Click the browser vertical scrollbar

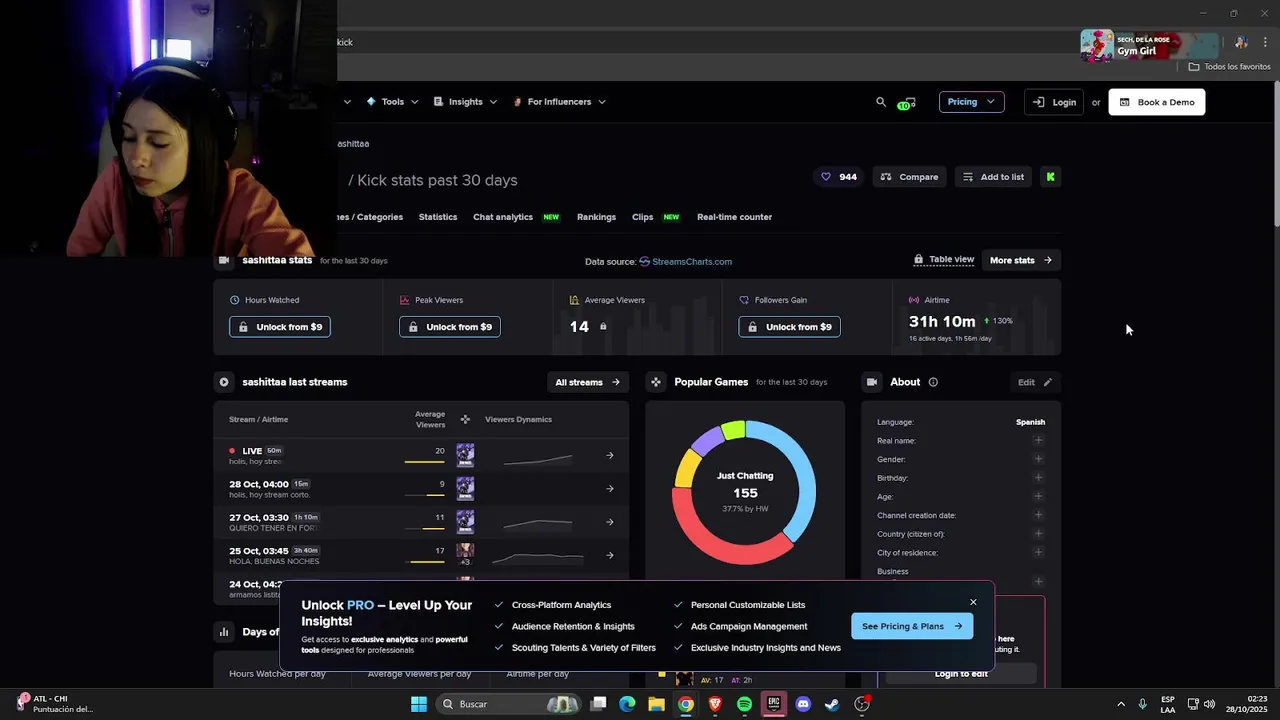(1275, 153)
